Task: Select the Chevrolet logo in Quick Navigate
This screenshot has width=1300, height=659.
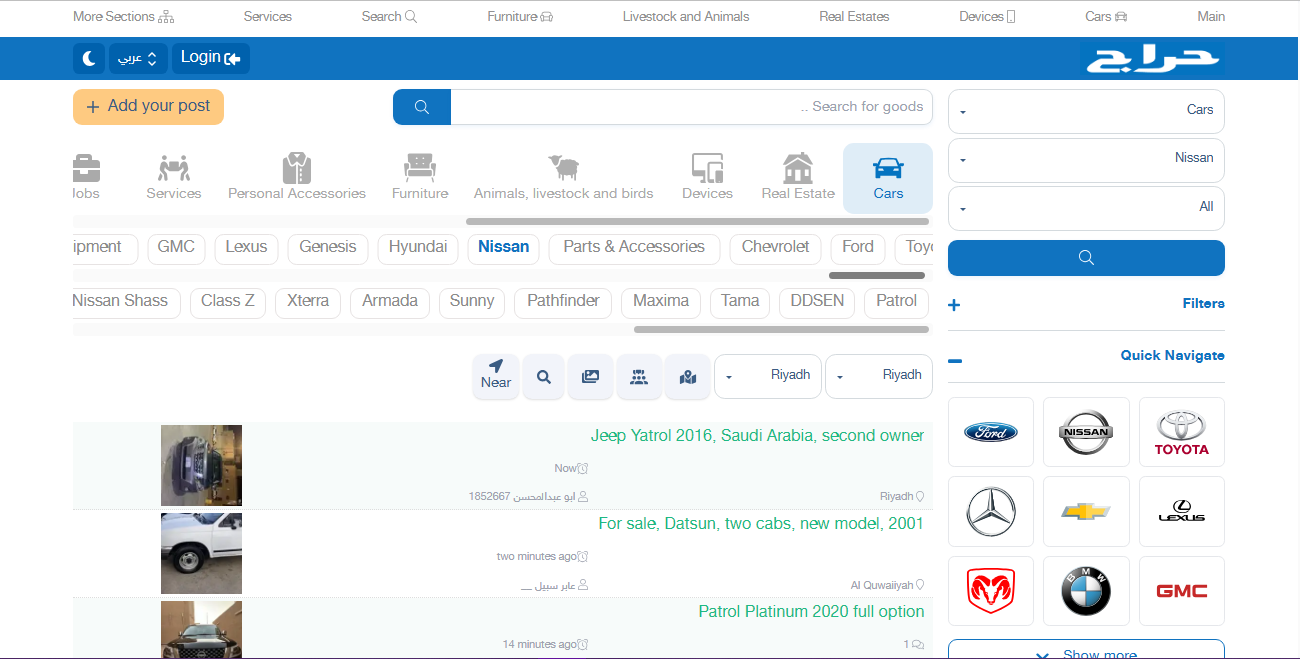Action: 1086,511
